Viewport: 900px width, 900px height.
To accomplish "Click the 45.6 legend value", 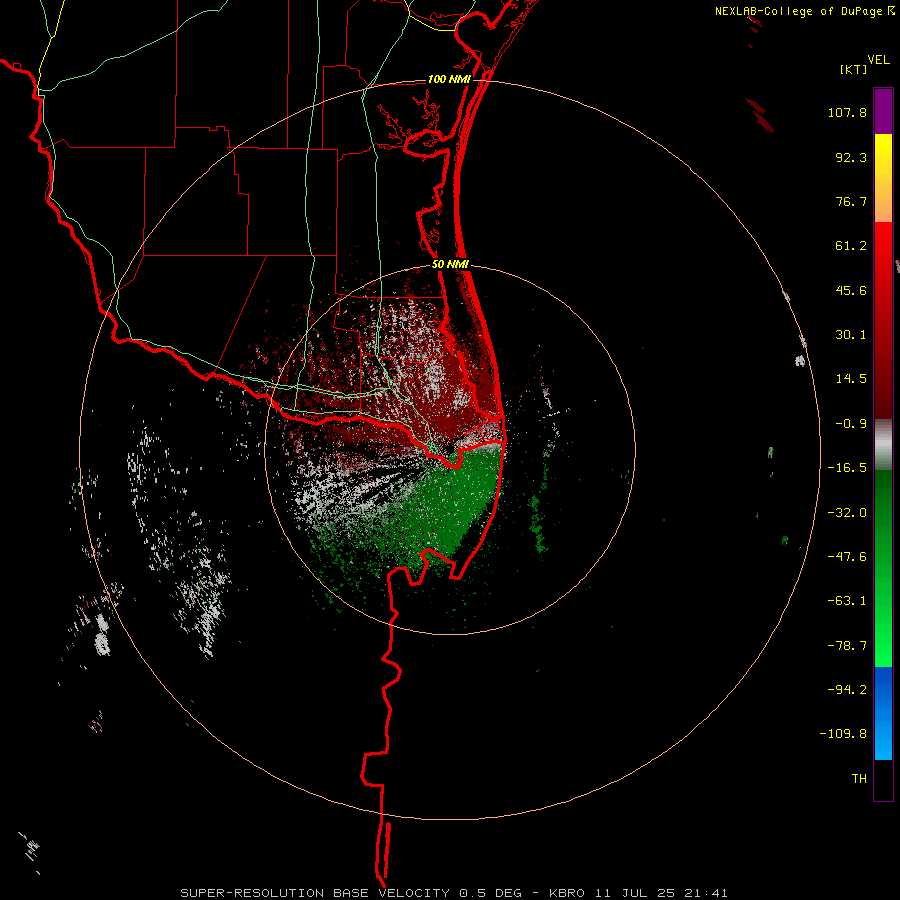I will pos(851,290).
